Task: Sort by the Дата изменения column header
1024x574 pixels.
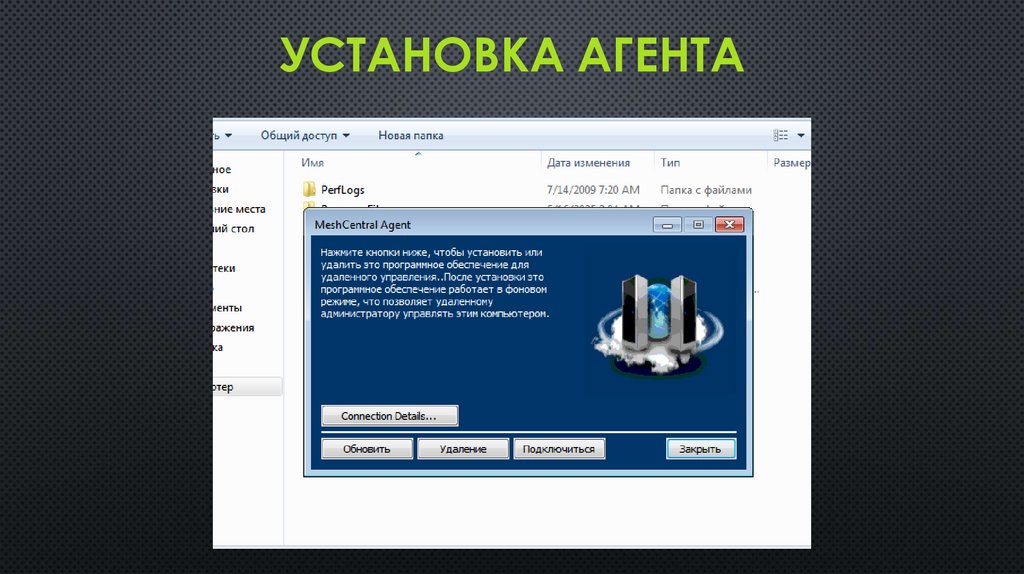Action: tap(588, 163)
